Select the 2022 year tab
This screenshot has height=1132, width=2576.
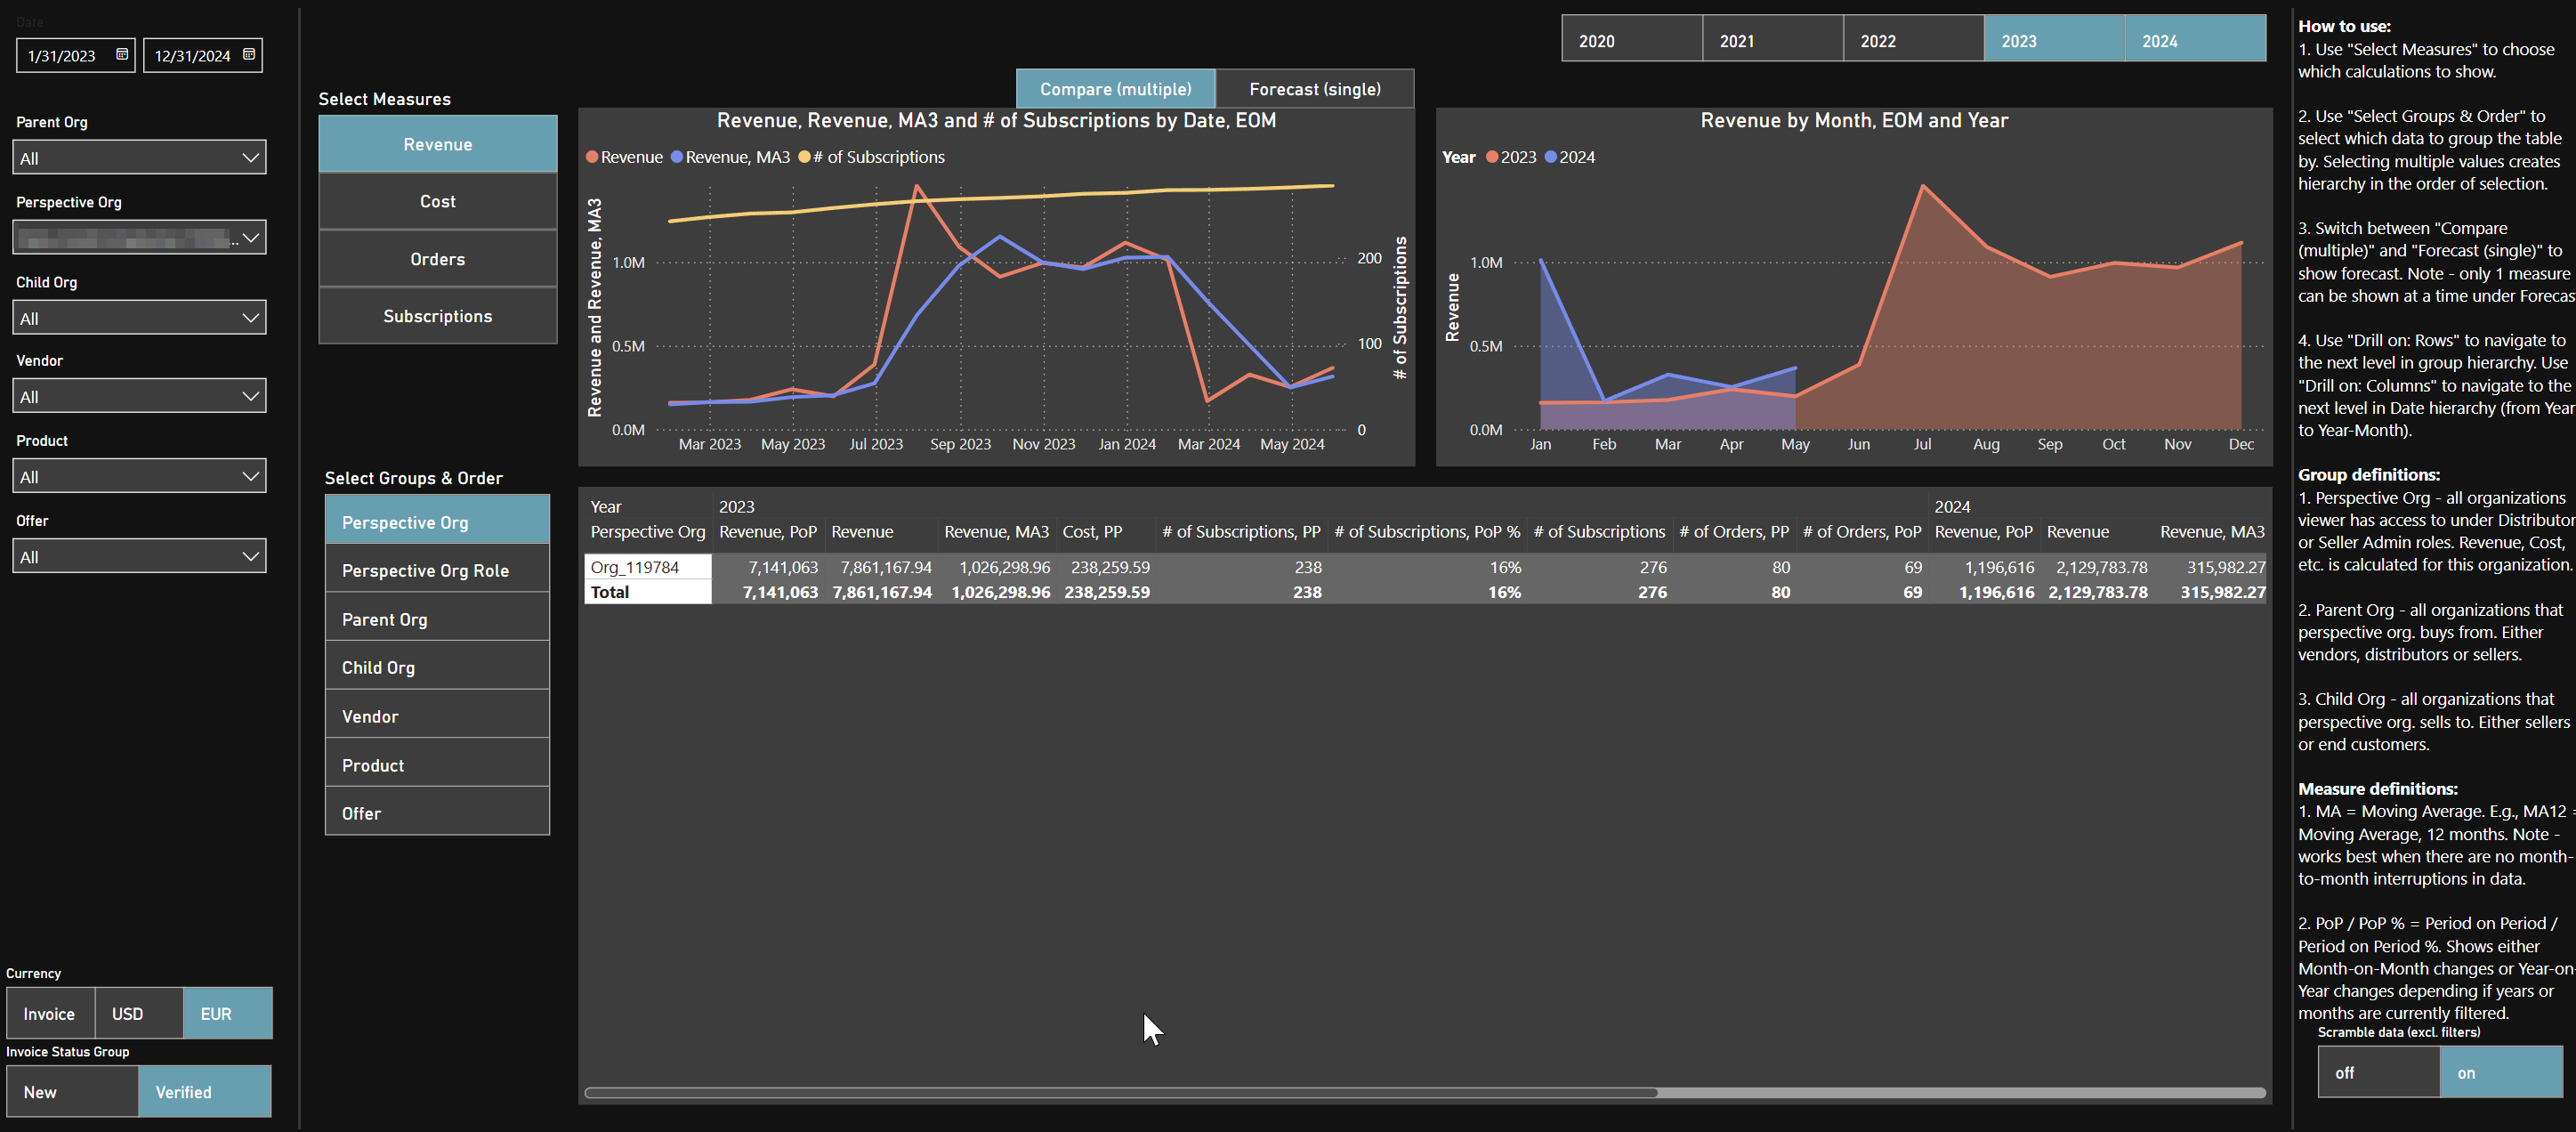tap(1912, 41)
